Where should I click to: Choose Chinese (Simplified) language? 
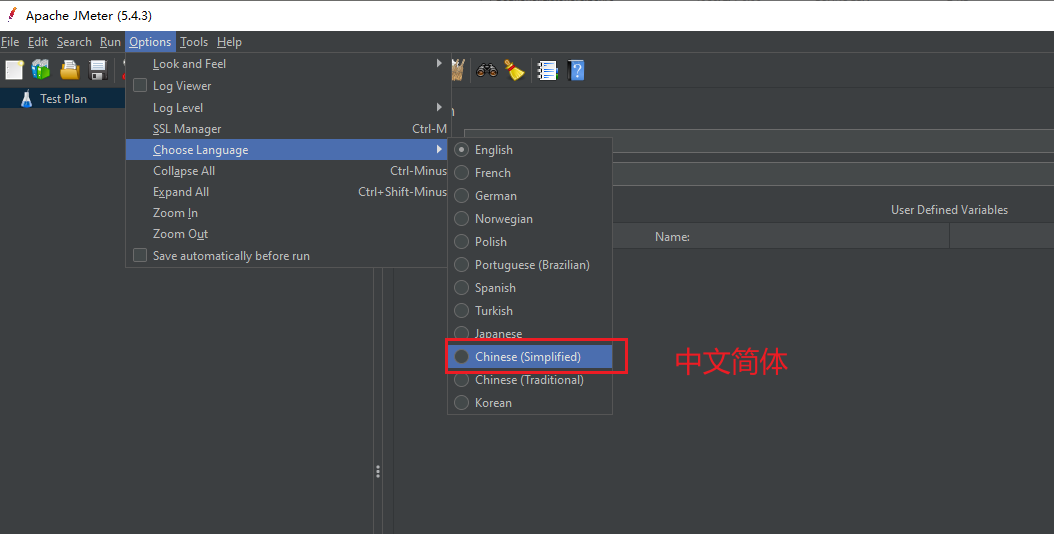(x=530, y=356)
